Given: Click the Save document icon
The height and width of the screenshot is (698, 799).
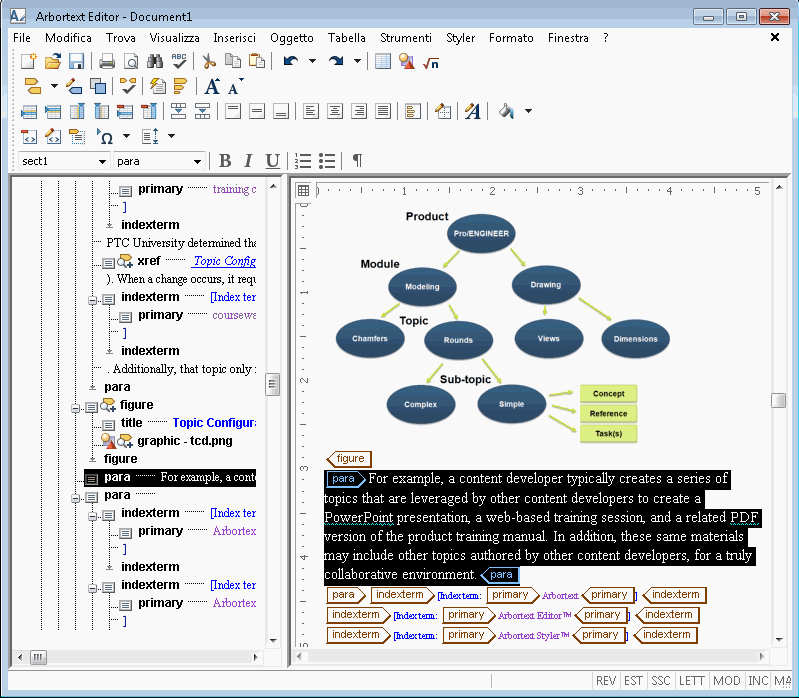Looking at the screenshot, I should pyautogui.click(x=76, y=62).
